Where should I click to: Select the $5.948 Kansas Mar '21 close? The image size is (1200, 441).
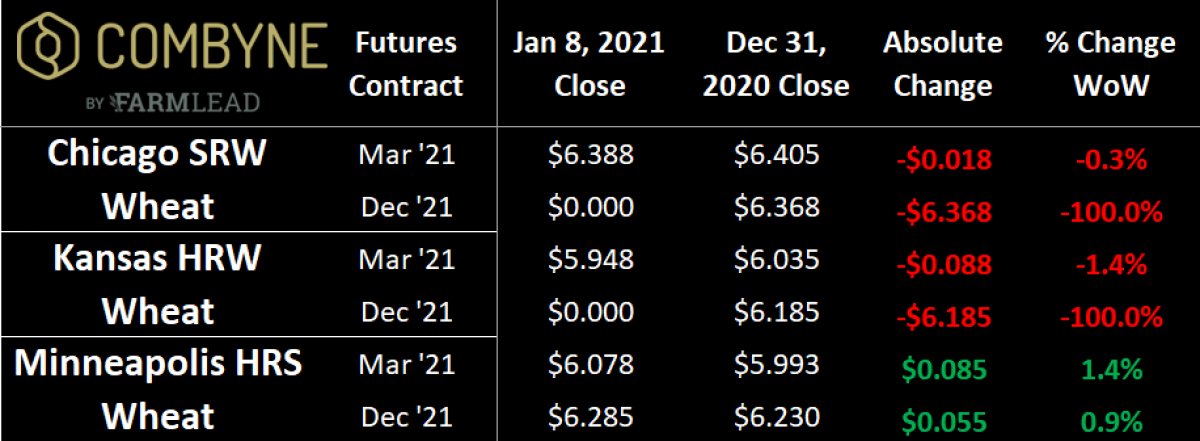click(x=591, y=259)
